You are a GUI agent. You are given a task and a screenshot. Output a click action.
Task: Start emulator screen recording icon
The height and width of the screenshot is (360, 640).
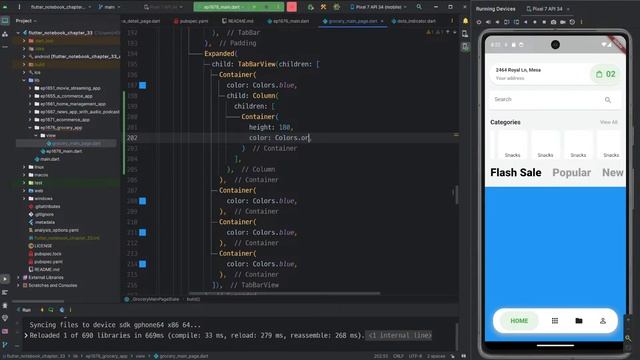[x=563, y=22]
